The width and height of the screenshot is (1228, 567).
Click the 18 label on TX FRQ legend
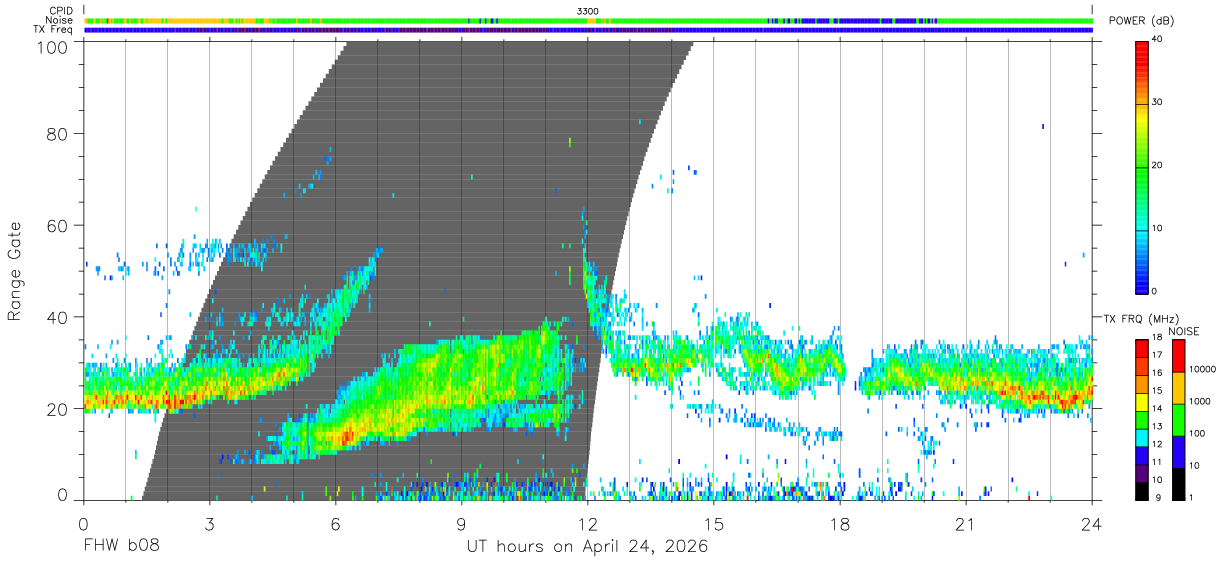[x=1157, y=337]
